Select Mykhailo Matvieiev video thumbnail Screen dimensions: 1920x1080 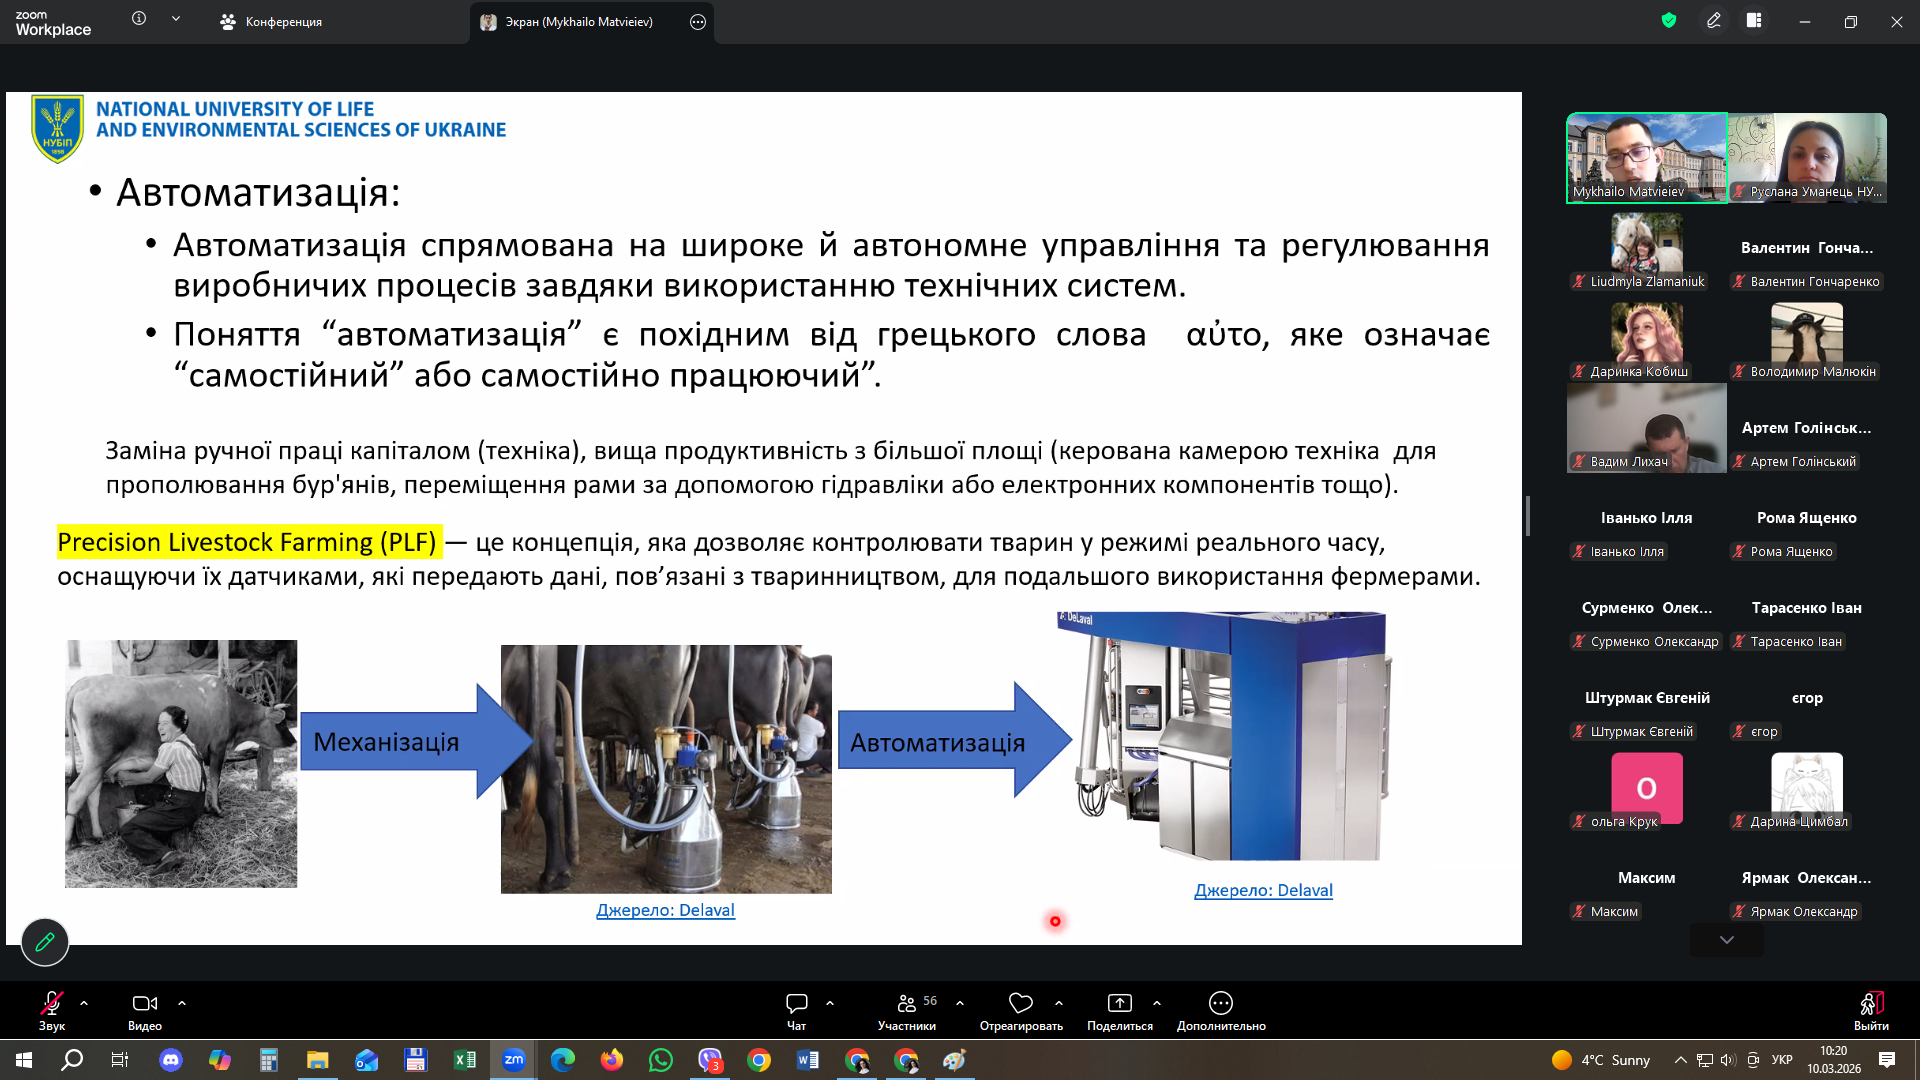(1646, 157)
